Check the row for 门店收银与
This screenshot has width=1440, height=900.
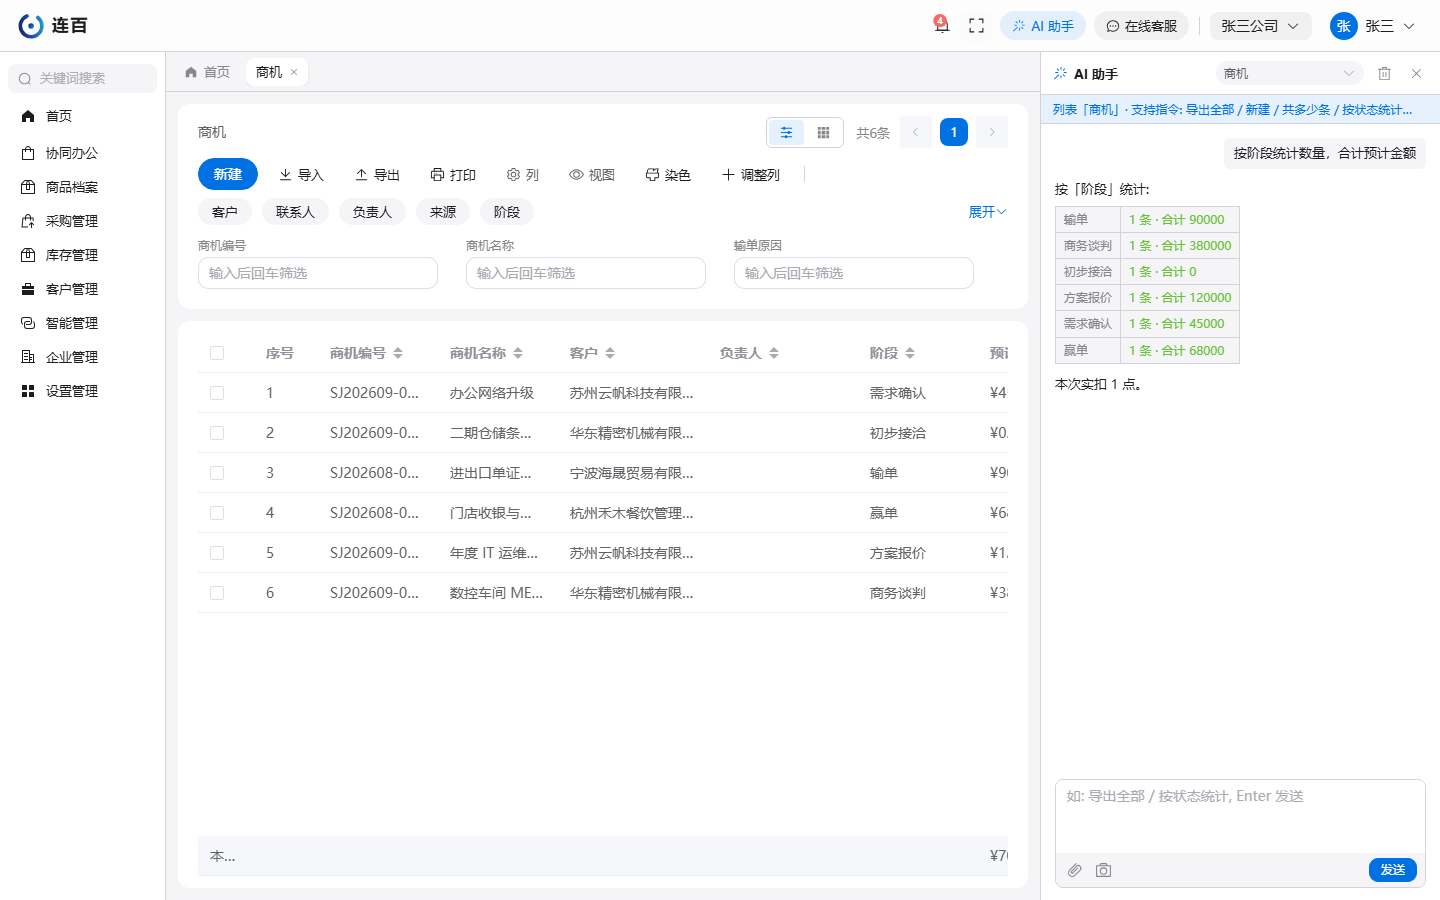(217, 513)
